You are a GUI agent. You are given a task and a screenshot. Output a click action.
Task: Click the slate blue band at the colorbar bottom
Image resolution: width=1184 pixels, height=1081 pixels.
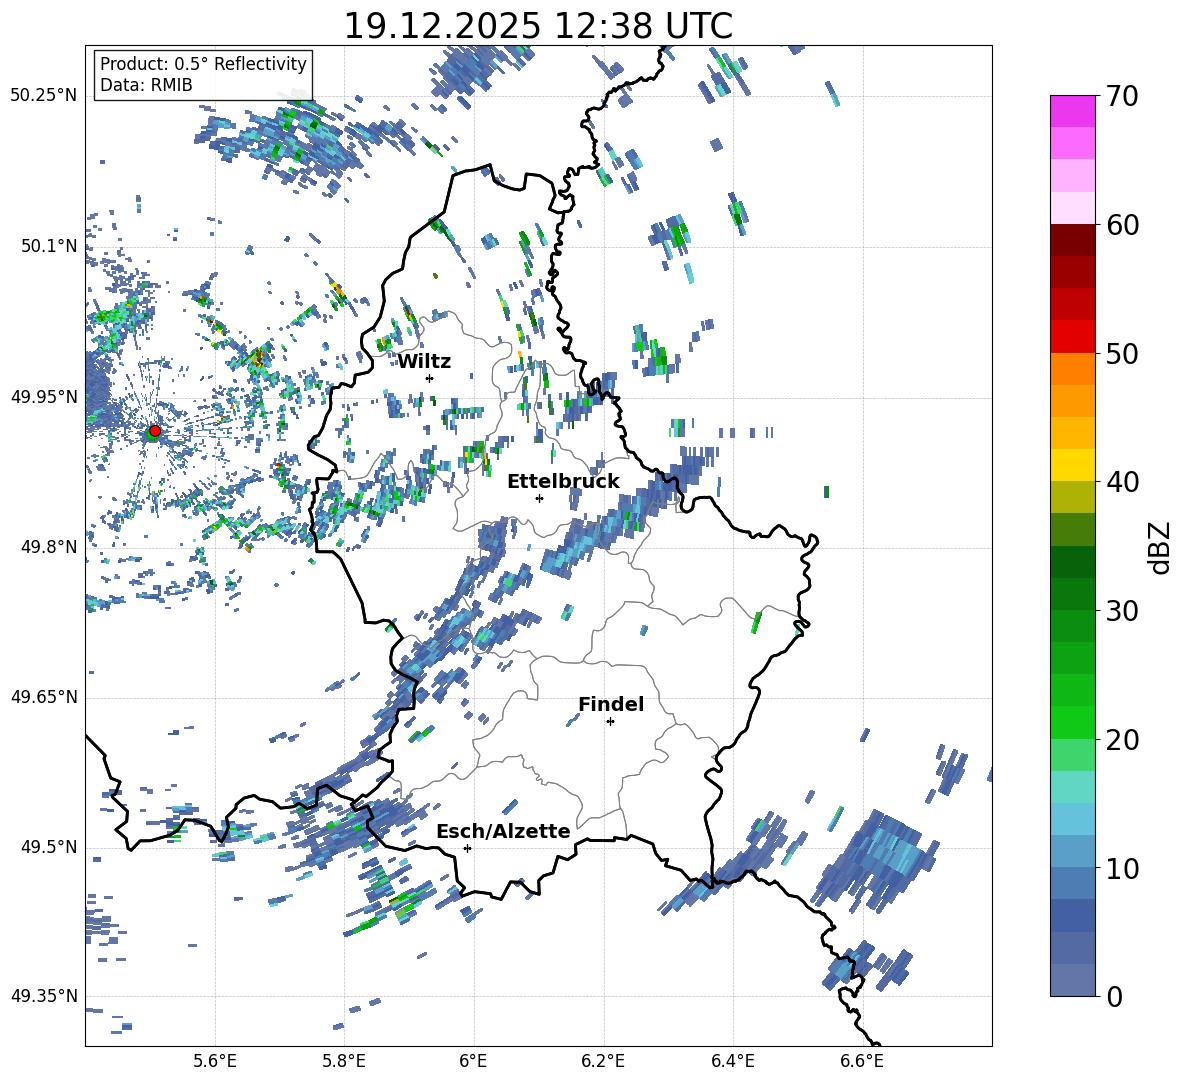pyautogui.click(x=1073, y=980)
